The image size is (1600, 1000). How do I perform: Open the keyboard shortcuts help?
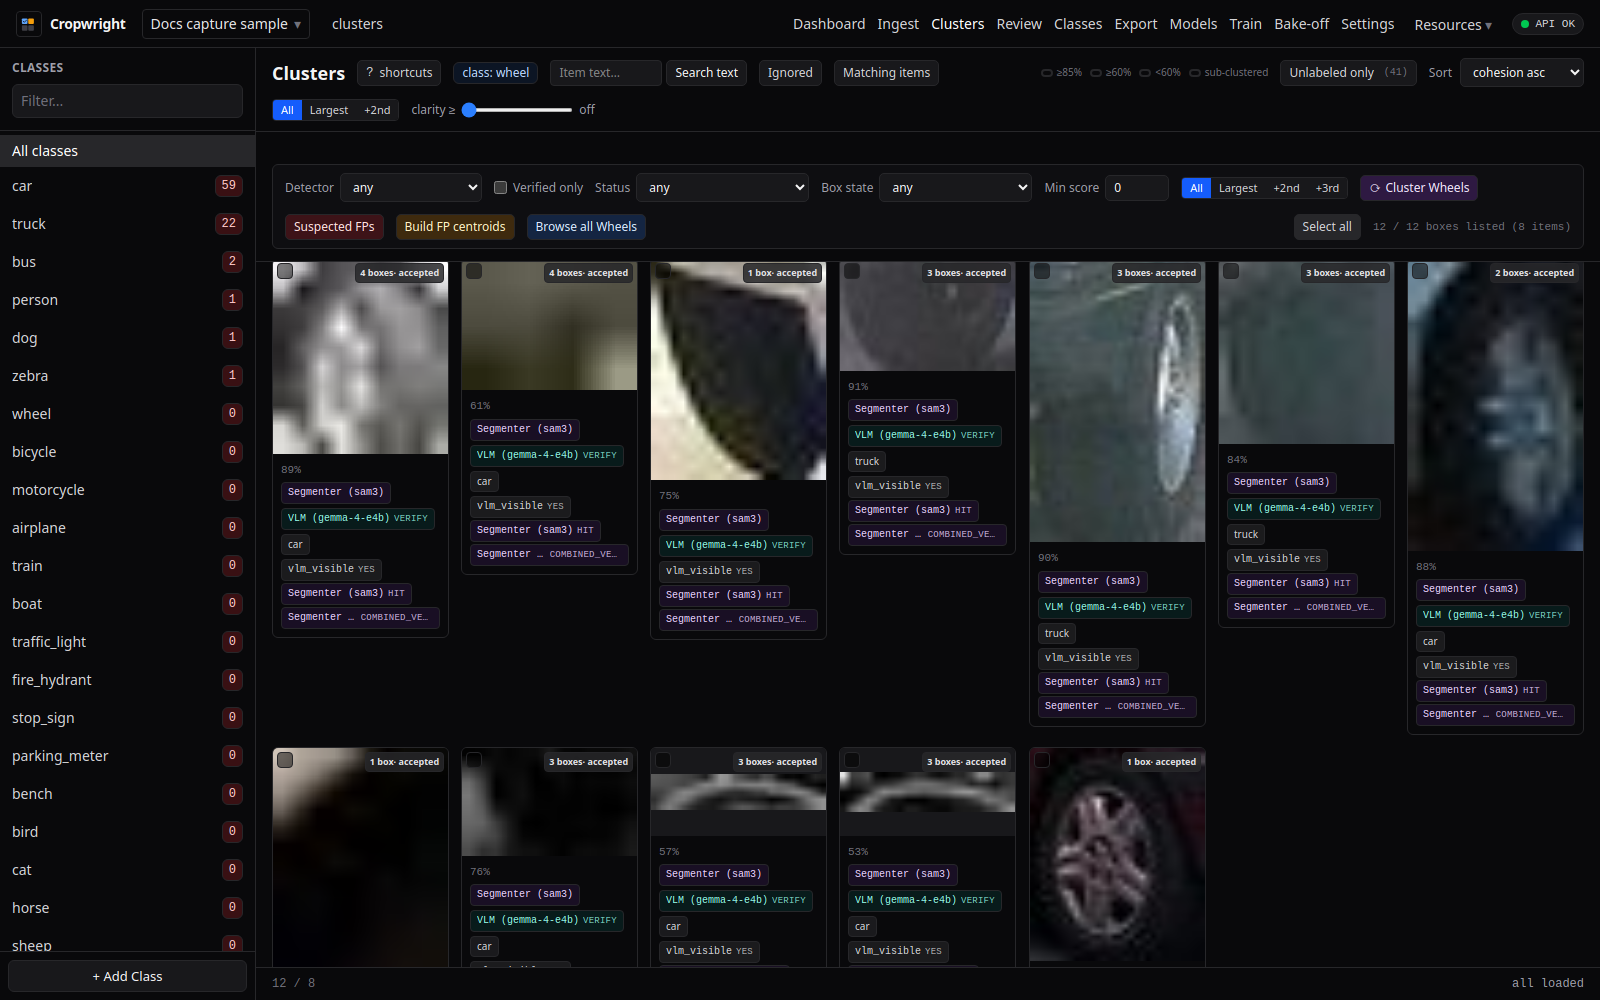(399, 73)
